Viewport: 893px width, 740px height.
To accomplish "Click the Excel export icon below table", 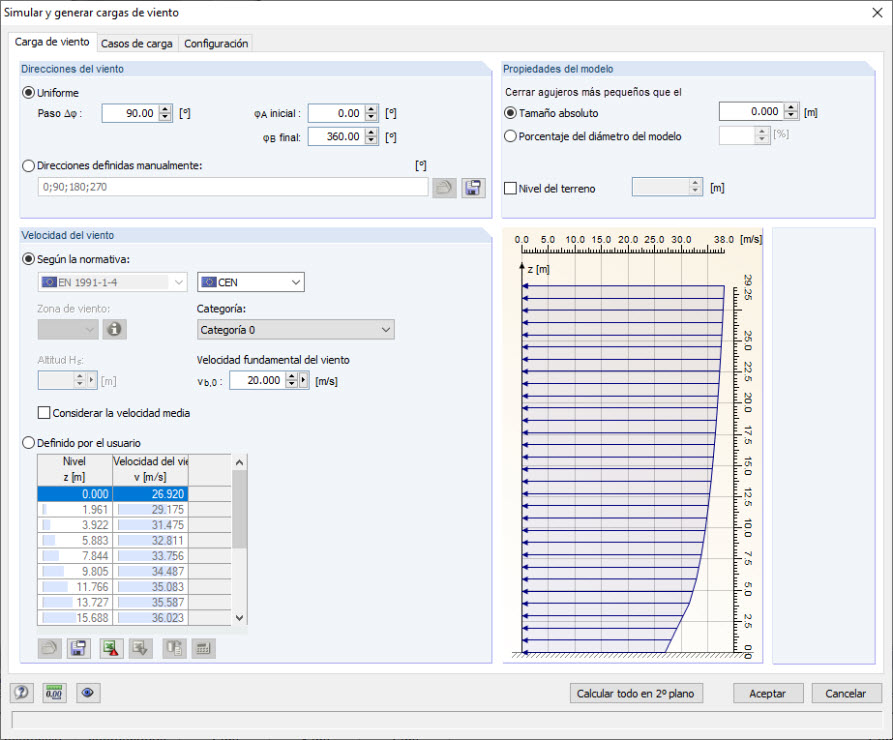I will (111, 648).
